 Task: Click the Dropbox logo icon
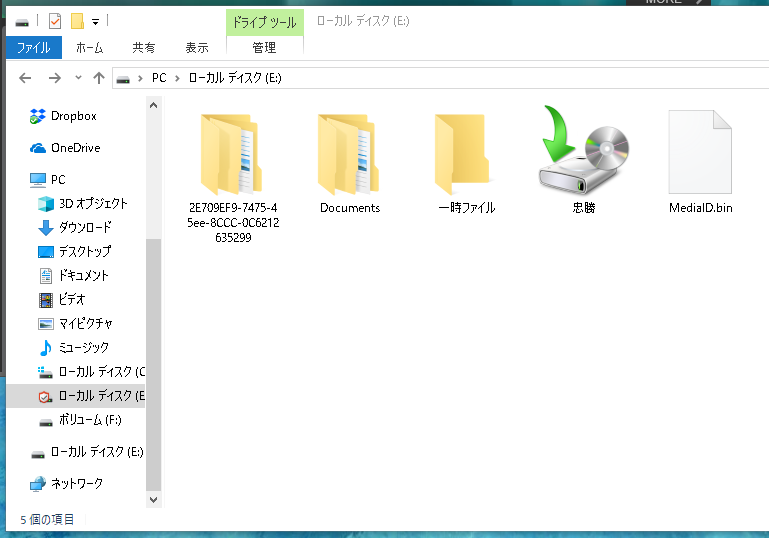pyautogui.click(x=38, y=116)
